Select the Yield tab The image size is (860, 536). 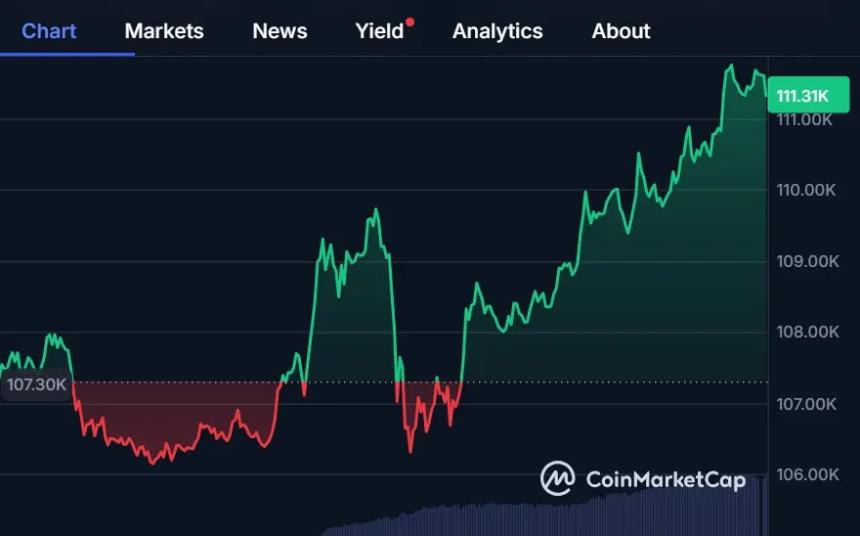click(380, 31)
